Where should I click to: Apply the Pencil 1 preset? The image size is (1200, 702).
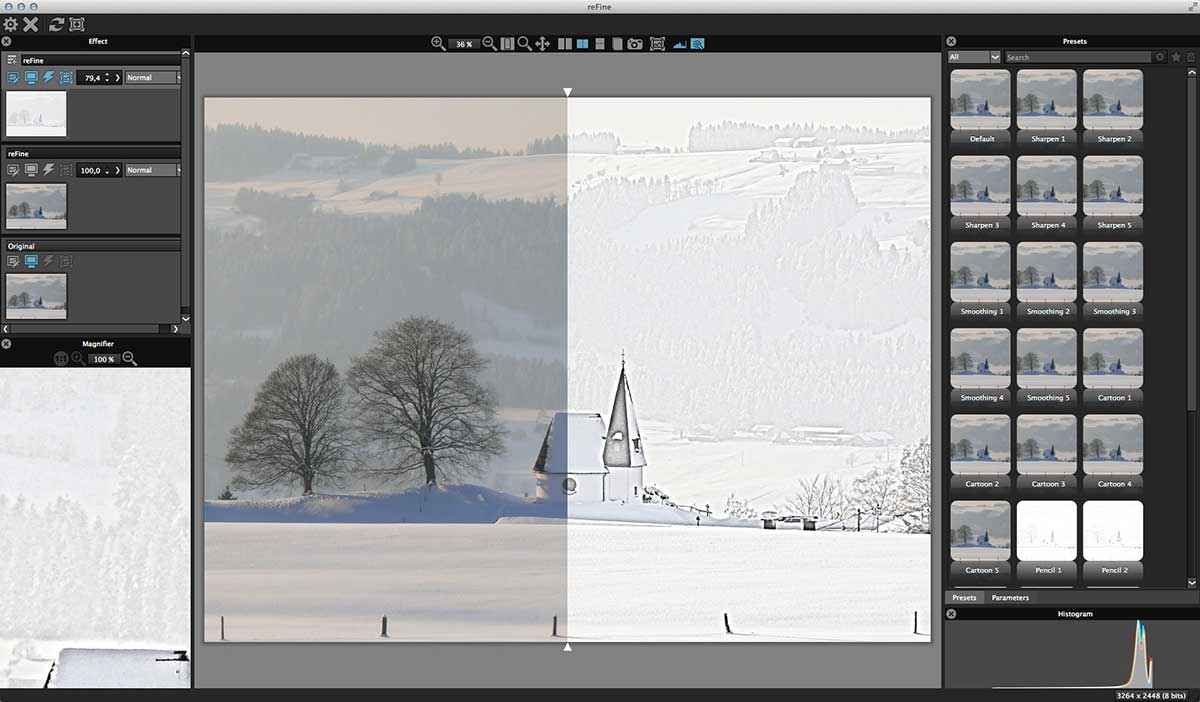(1047, 538)
